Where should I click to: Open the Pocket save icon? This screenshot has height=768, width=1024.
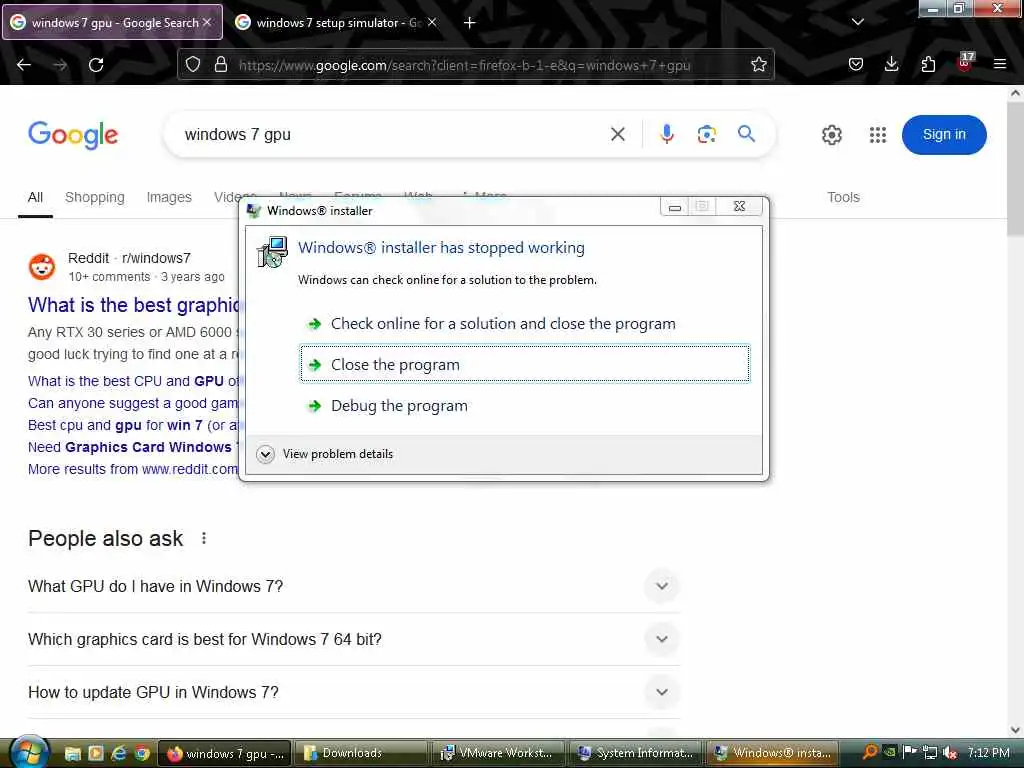coord(856,64)
